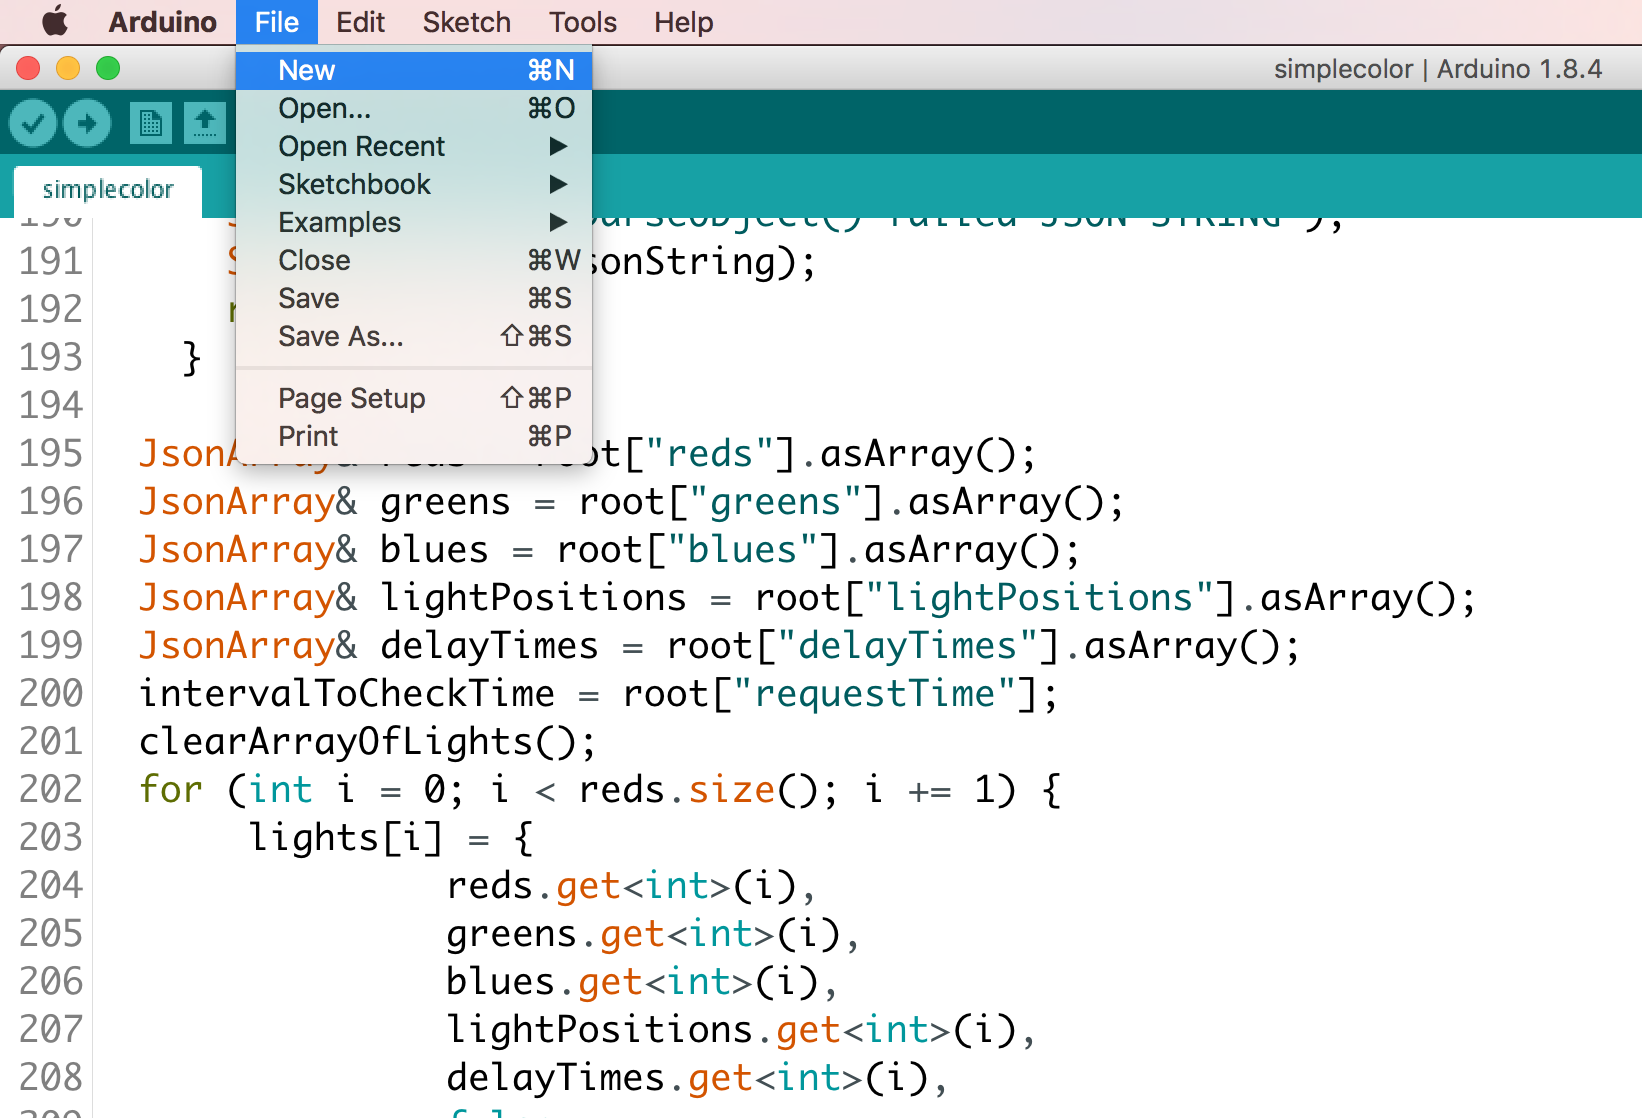Open the Arduino application menu
Viewport: 1642px width, 1118px height.
162,22
